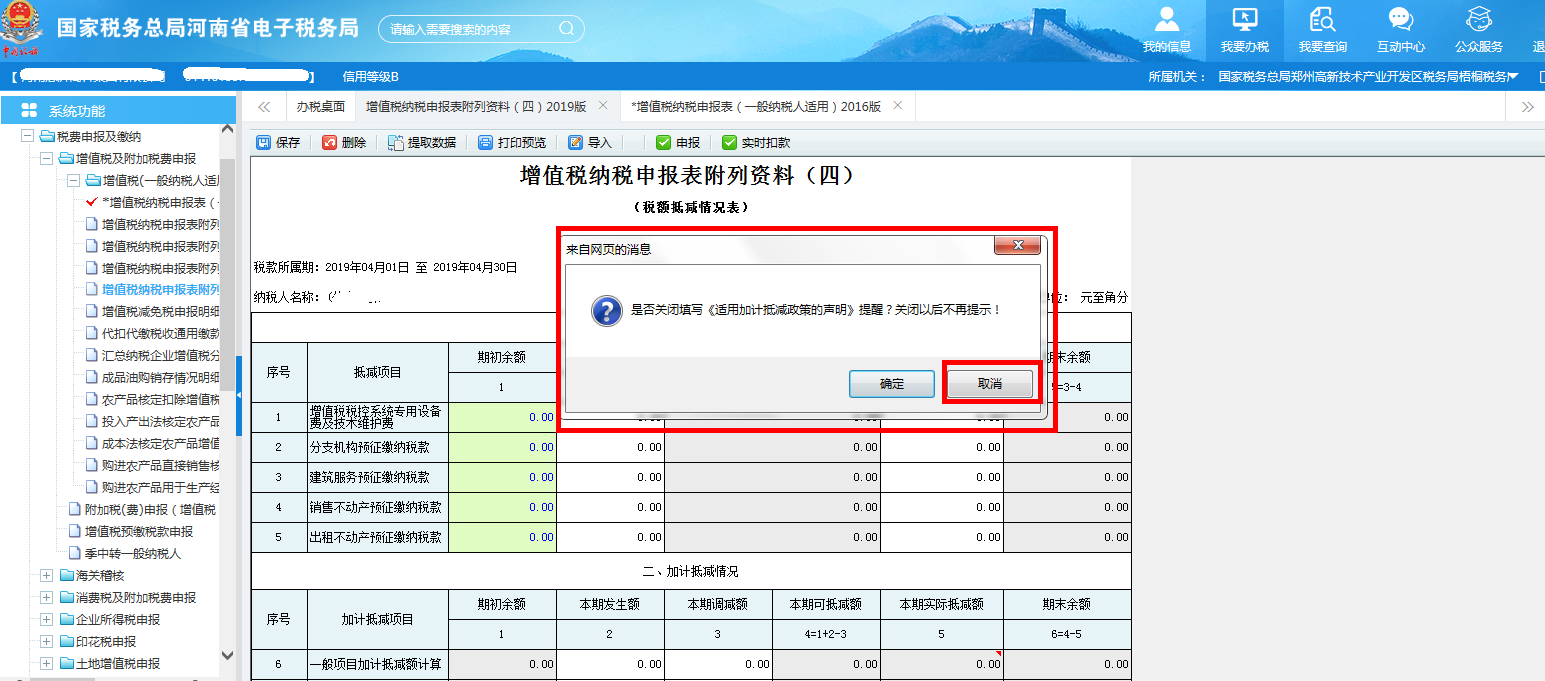This screenshot has width=1545, height=681.
Task: Click the 提取数据 extract data icon
Action: (396, 143)
